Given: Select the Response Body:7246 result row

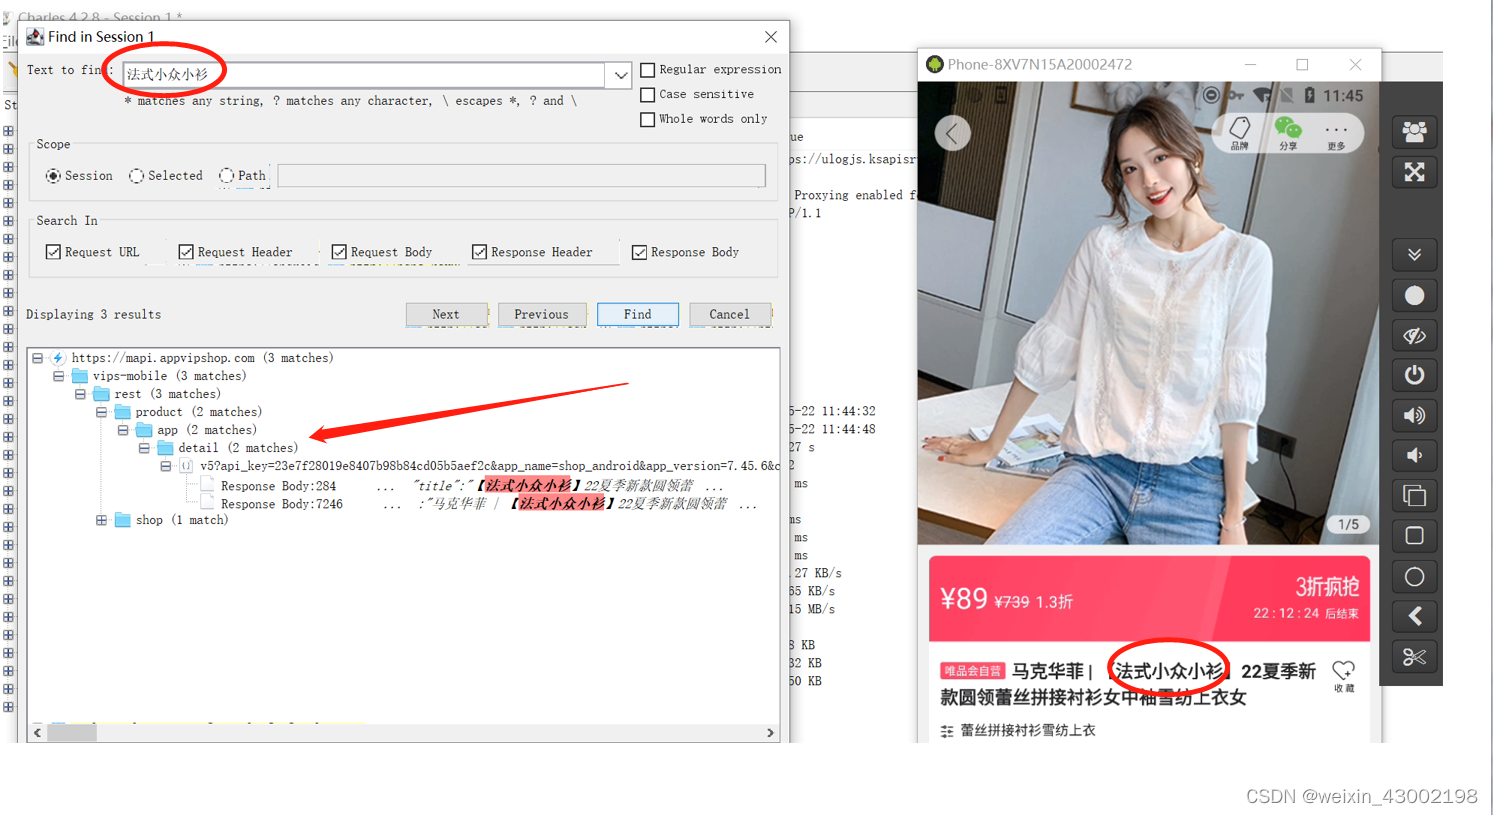Looking at the screenshot, I should (478, 504).
